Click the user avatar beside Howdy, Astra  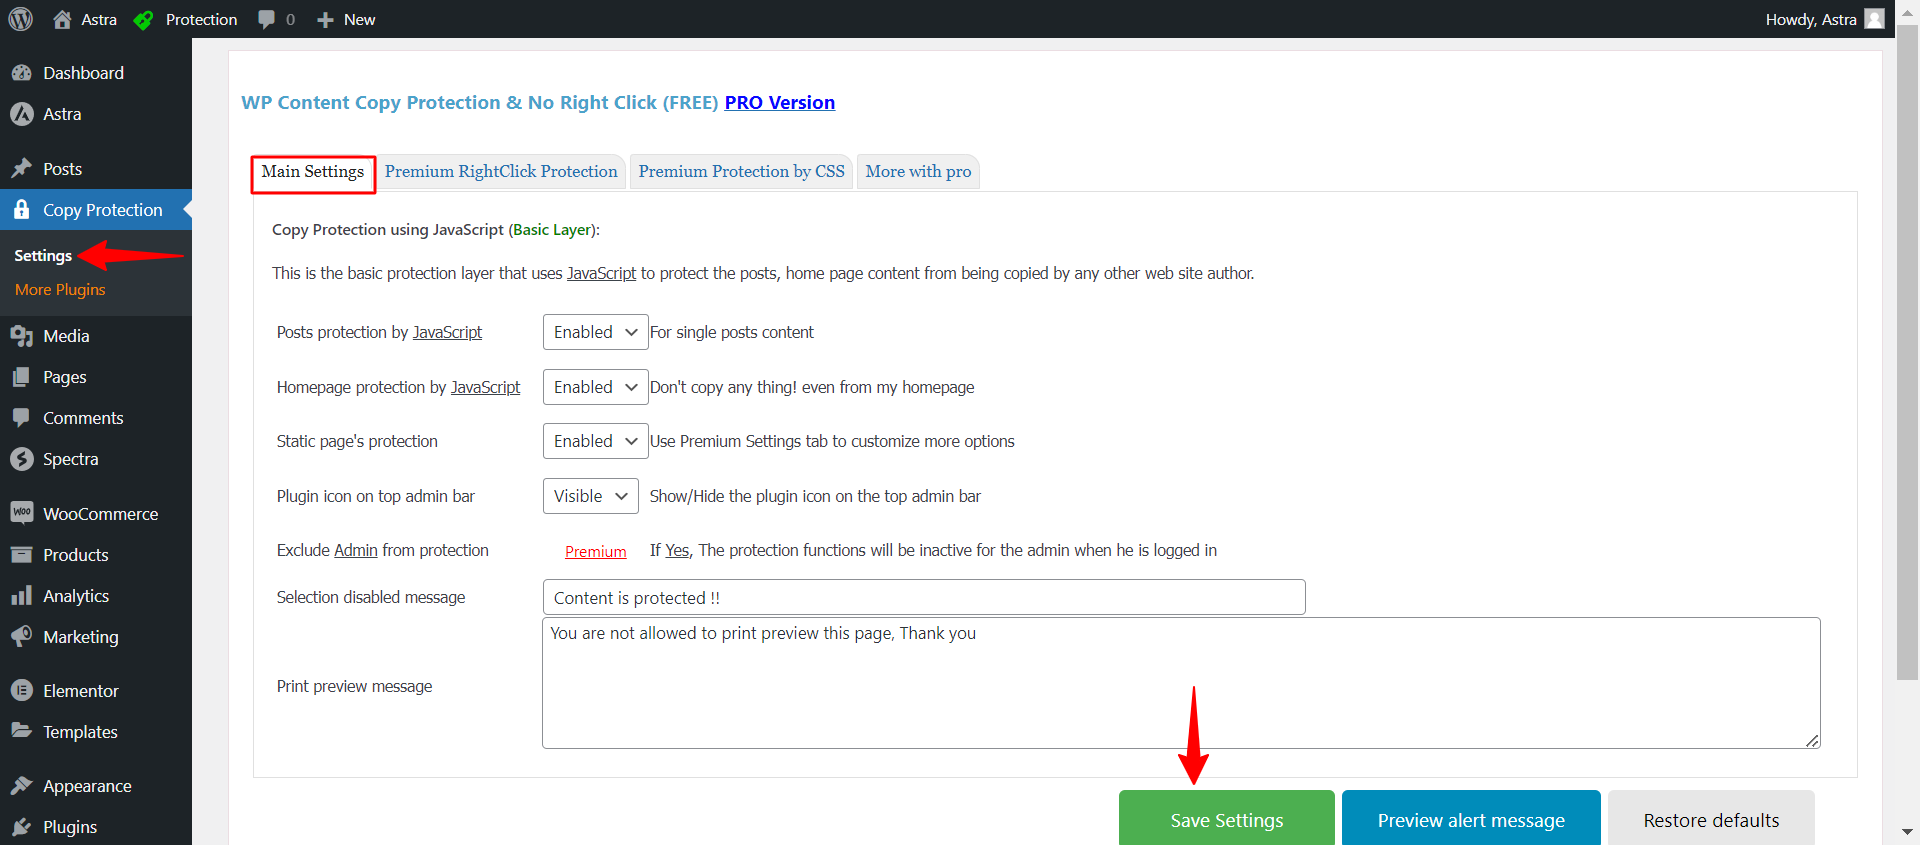(1875, 19)
